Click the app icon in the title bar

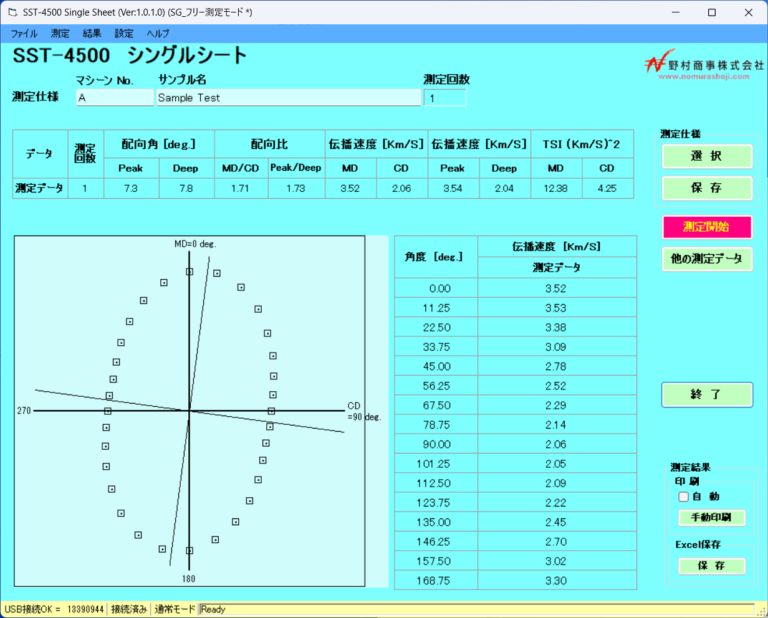12,12
